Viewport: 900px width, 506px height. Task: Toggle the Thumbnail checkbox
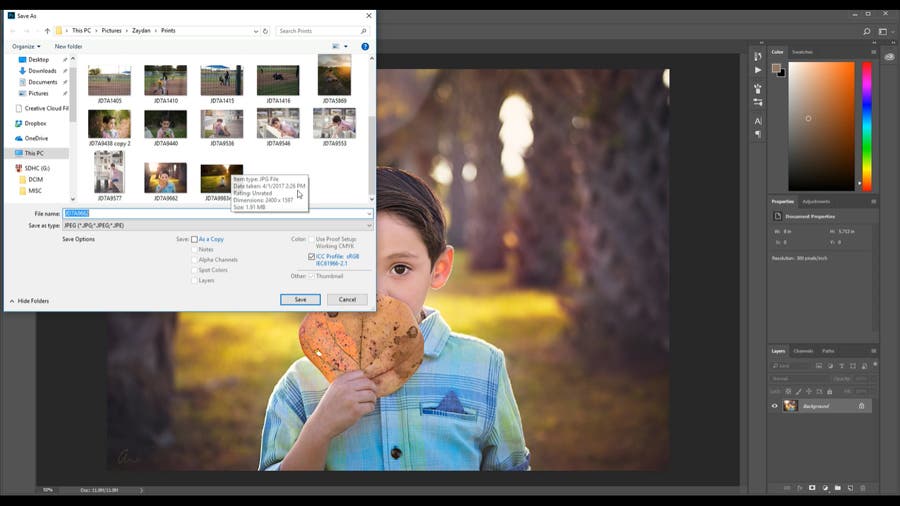pos(312,276)
